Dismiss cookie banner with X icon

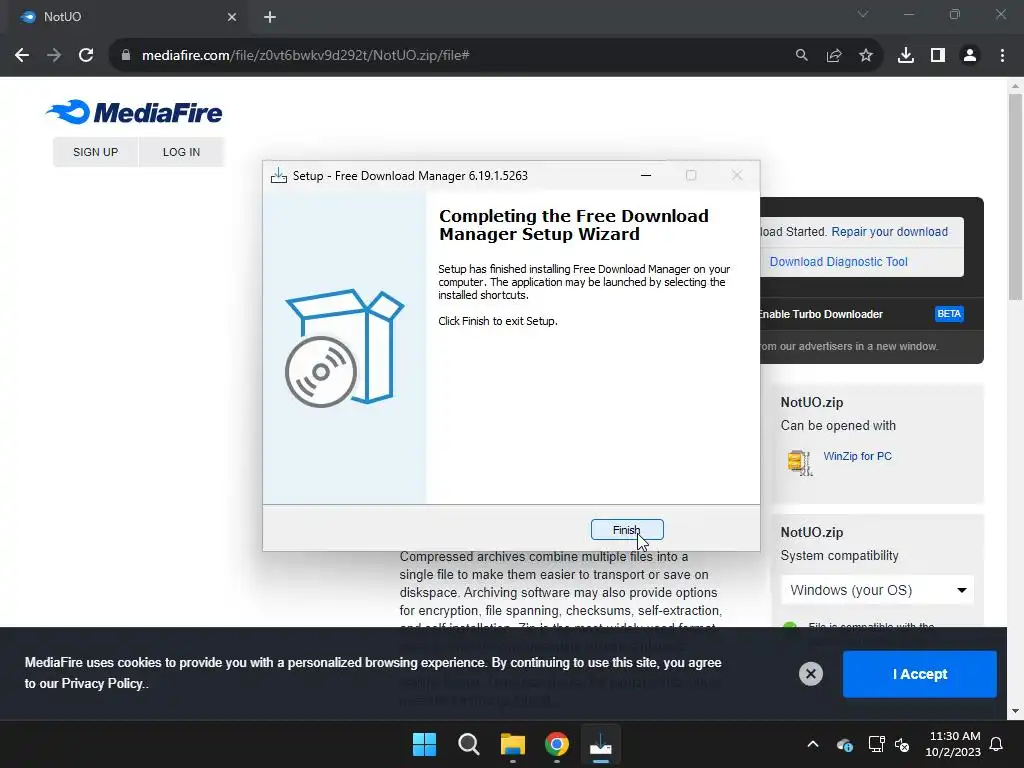(810, 674)
